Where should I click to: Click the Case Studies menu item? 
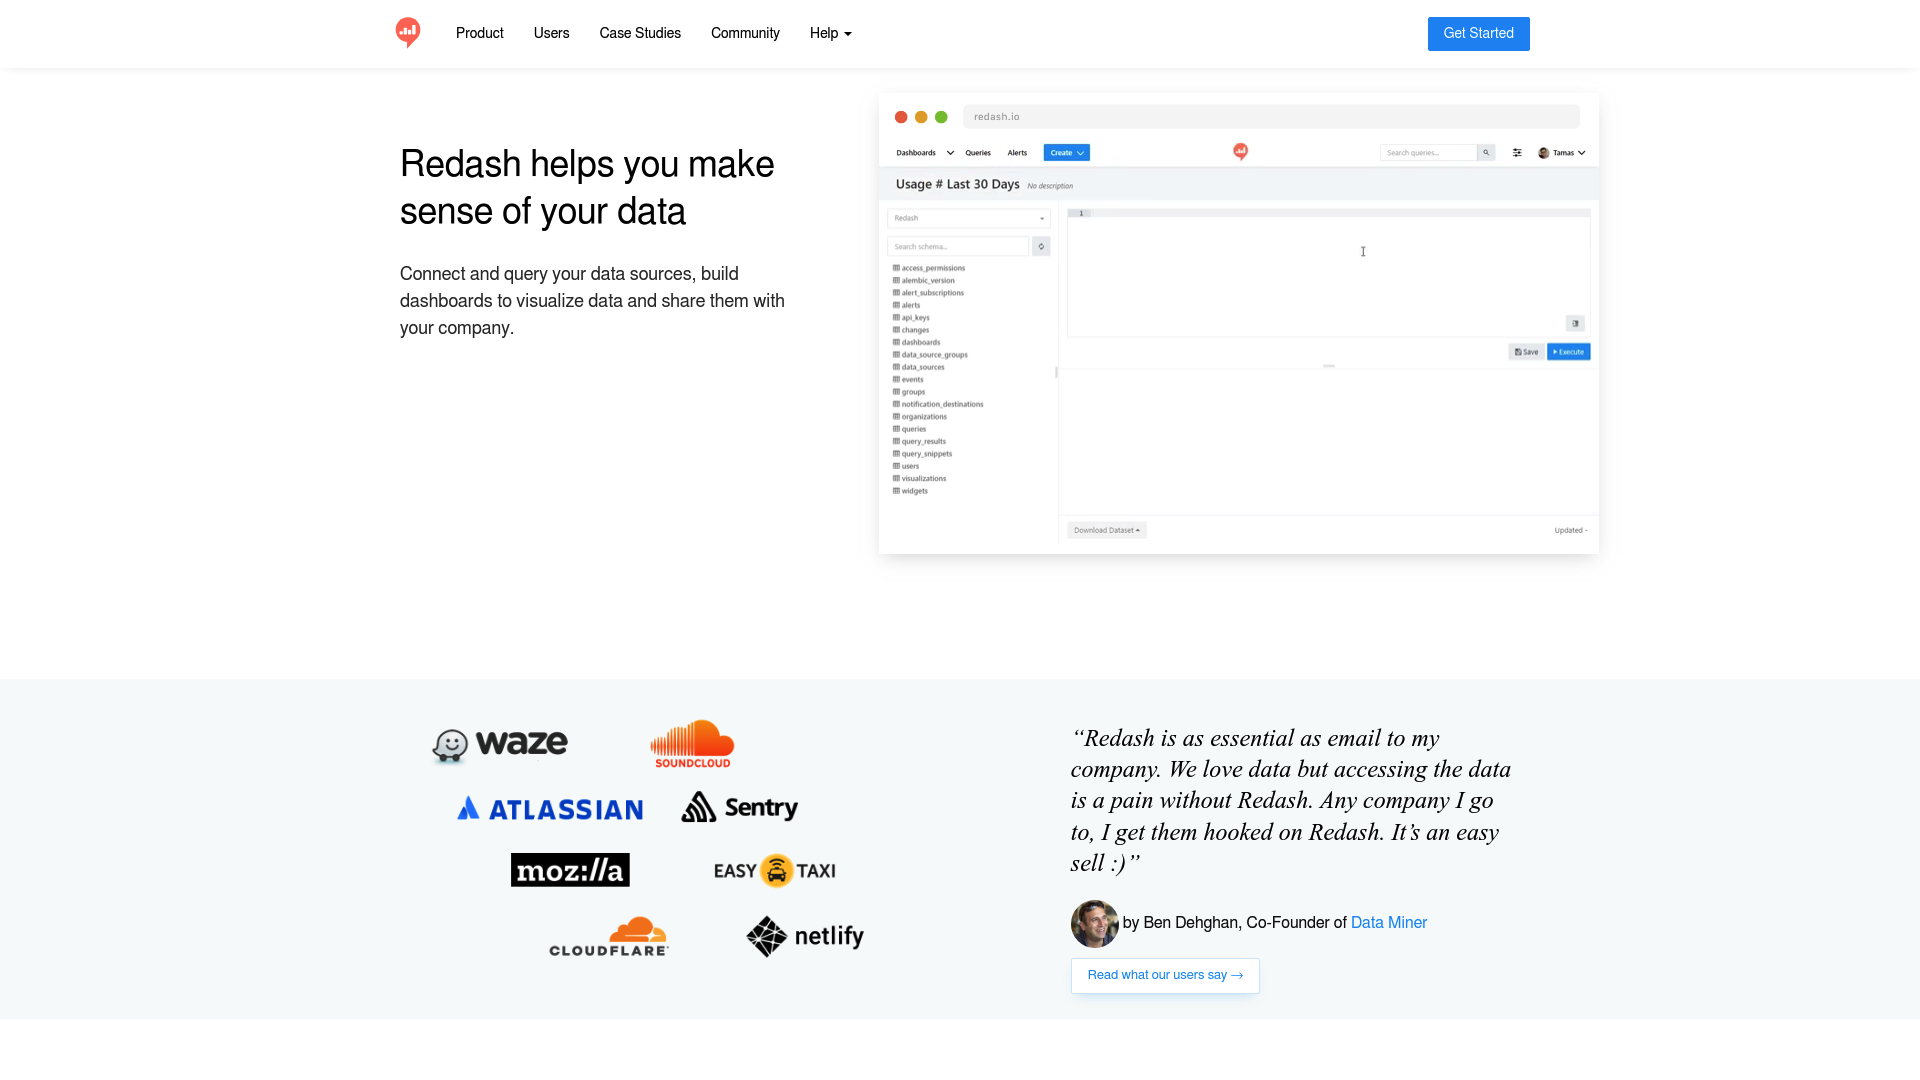click(x=640, y=33)
